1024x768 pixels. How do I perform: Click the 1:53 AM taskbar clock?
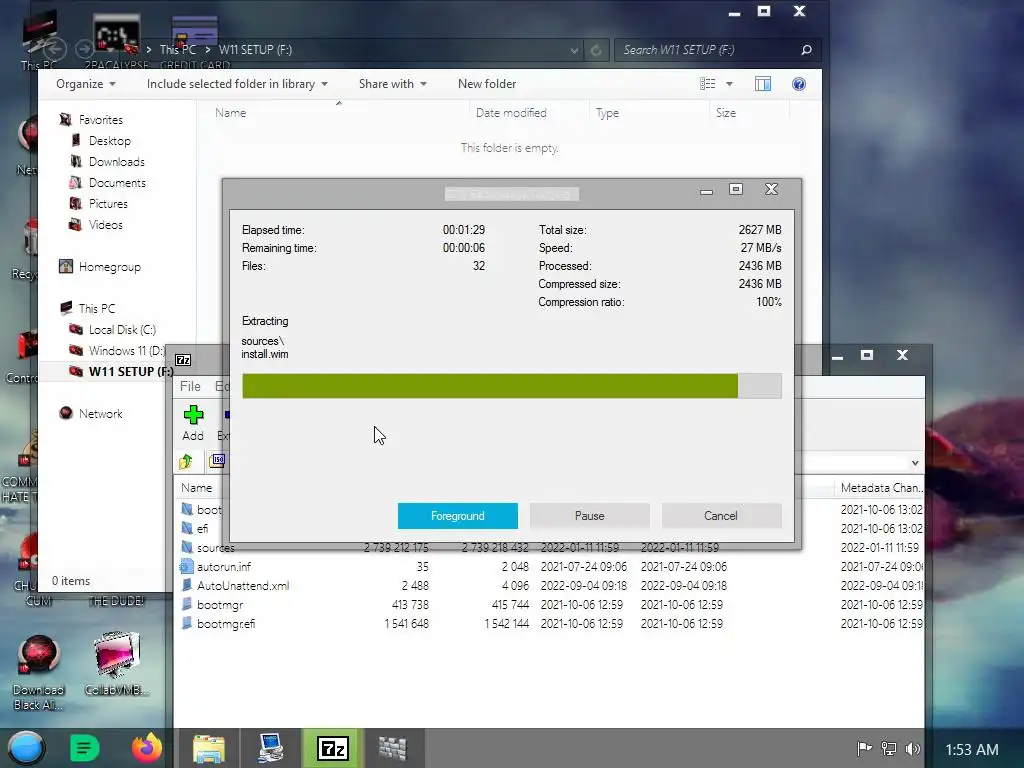[972, 750]
